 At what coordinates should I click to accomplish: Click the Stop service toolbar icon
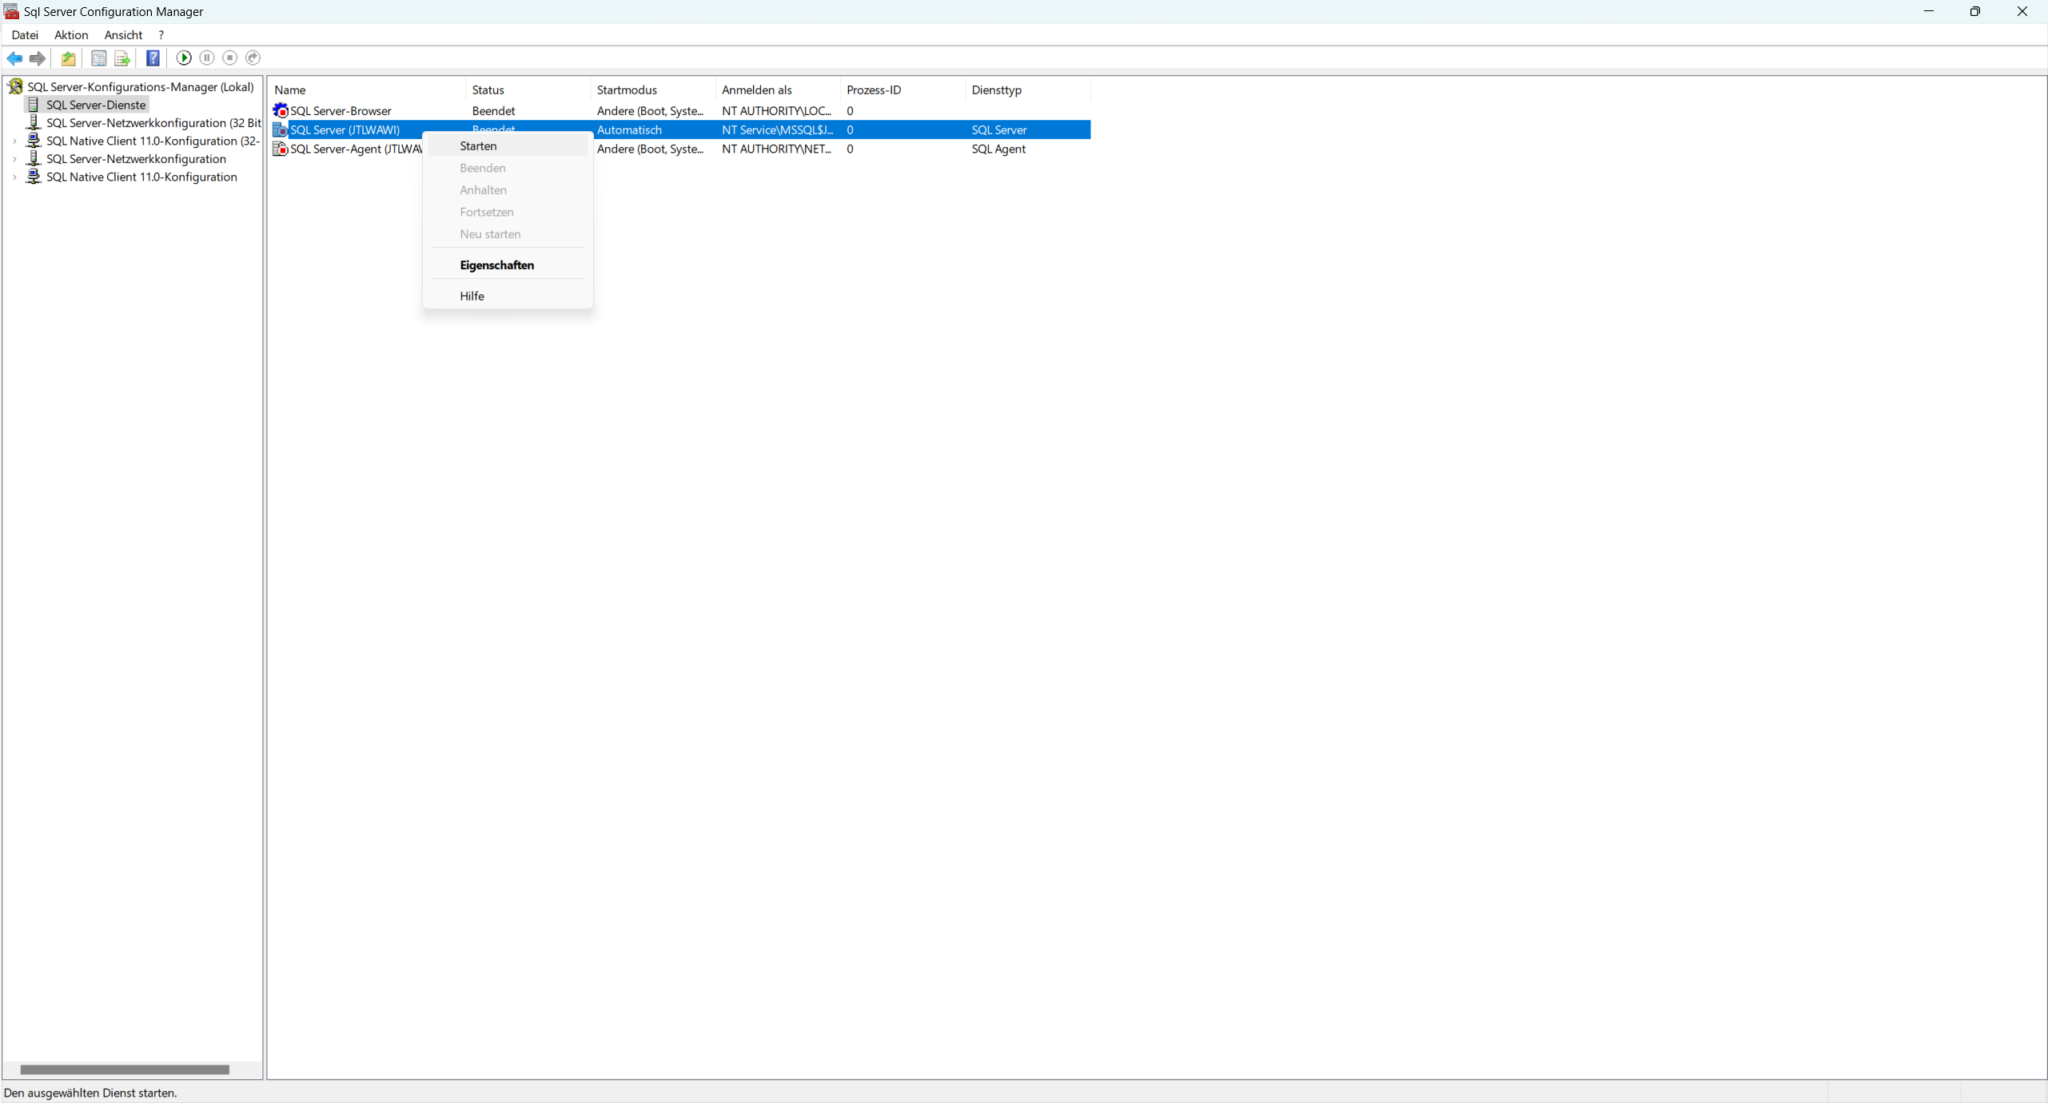230,58
